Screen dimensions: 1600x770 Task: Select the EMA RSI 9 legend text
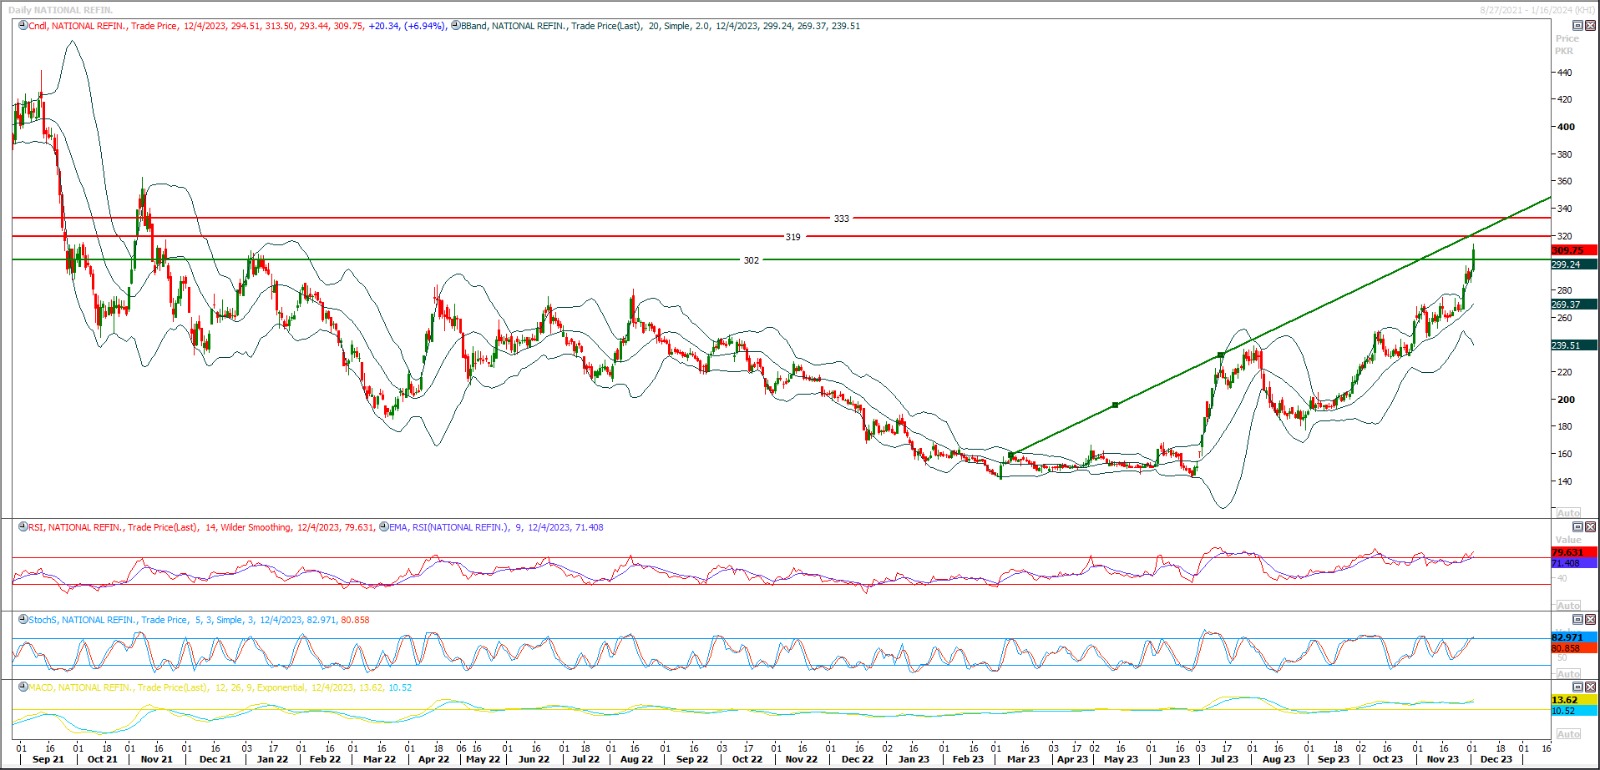tap(496, 527)
